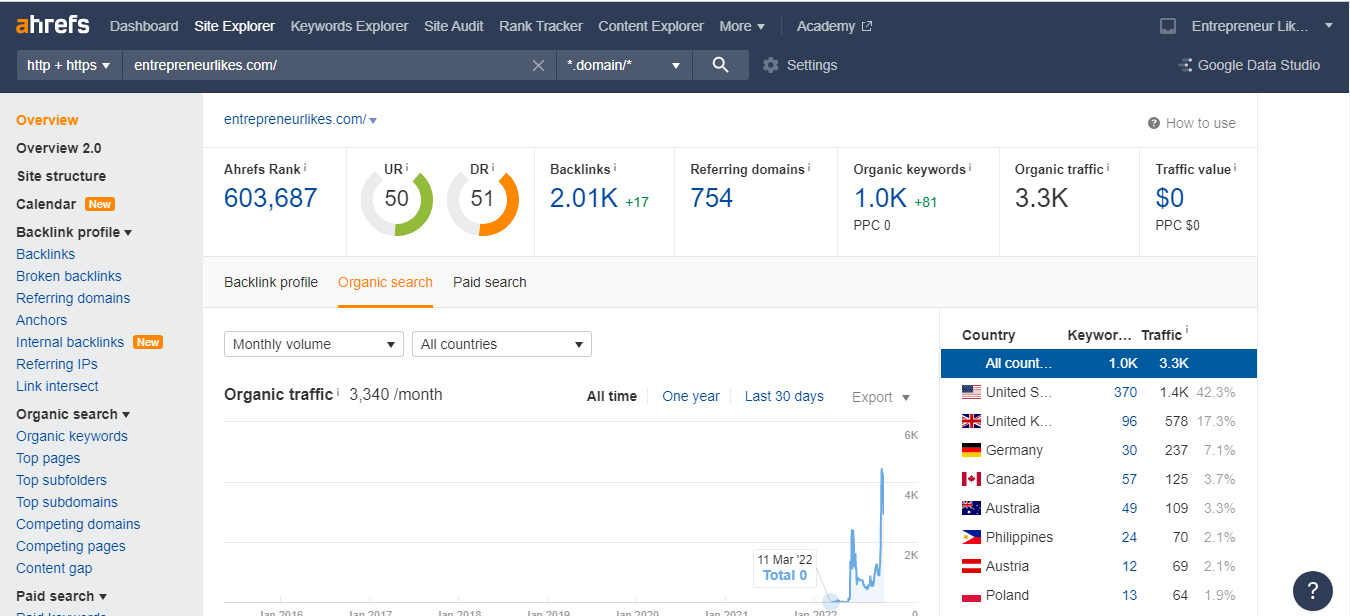This screenshot has width=1350, height=616.
Task: Open the All countries dropdown
Action: [x=501, y=344]
